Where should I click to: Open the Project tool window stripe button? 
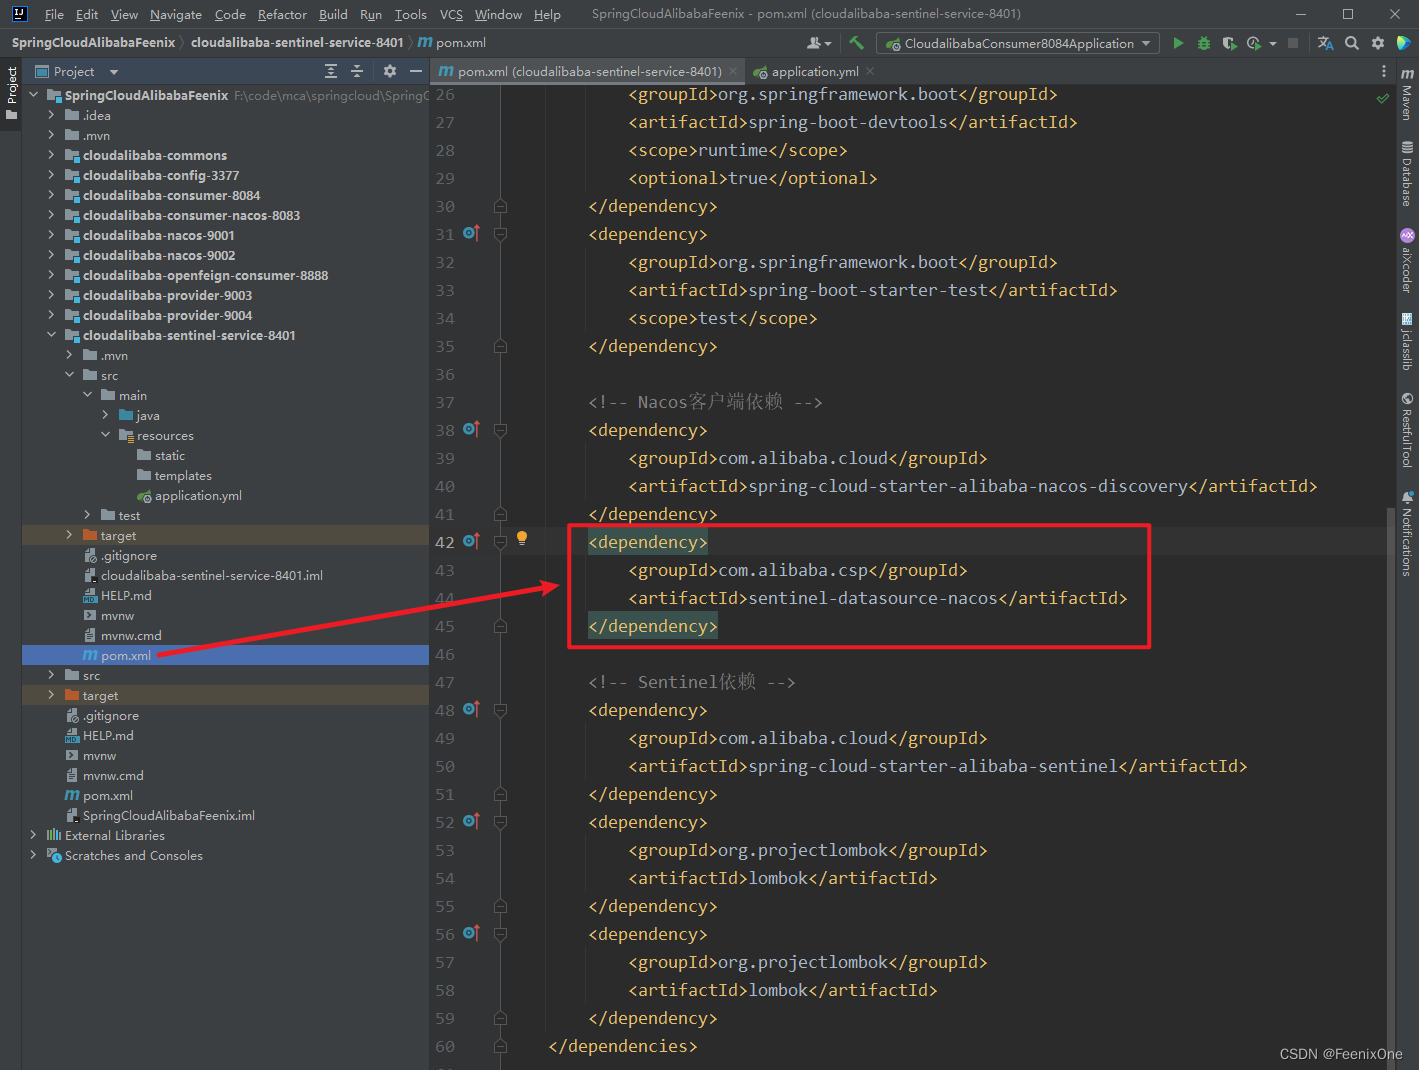click(x=12, y=93)
